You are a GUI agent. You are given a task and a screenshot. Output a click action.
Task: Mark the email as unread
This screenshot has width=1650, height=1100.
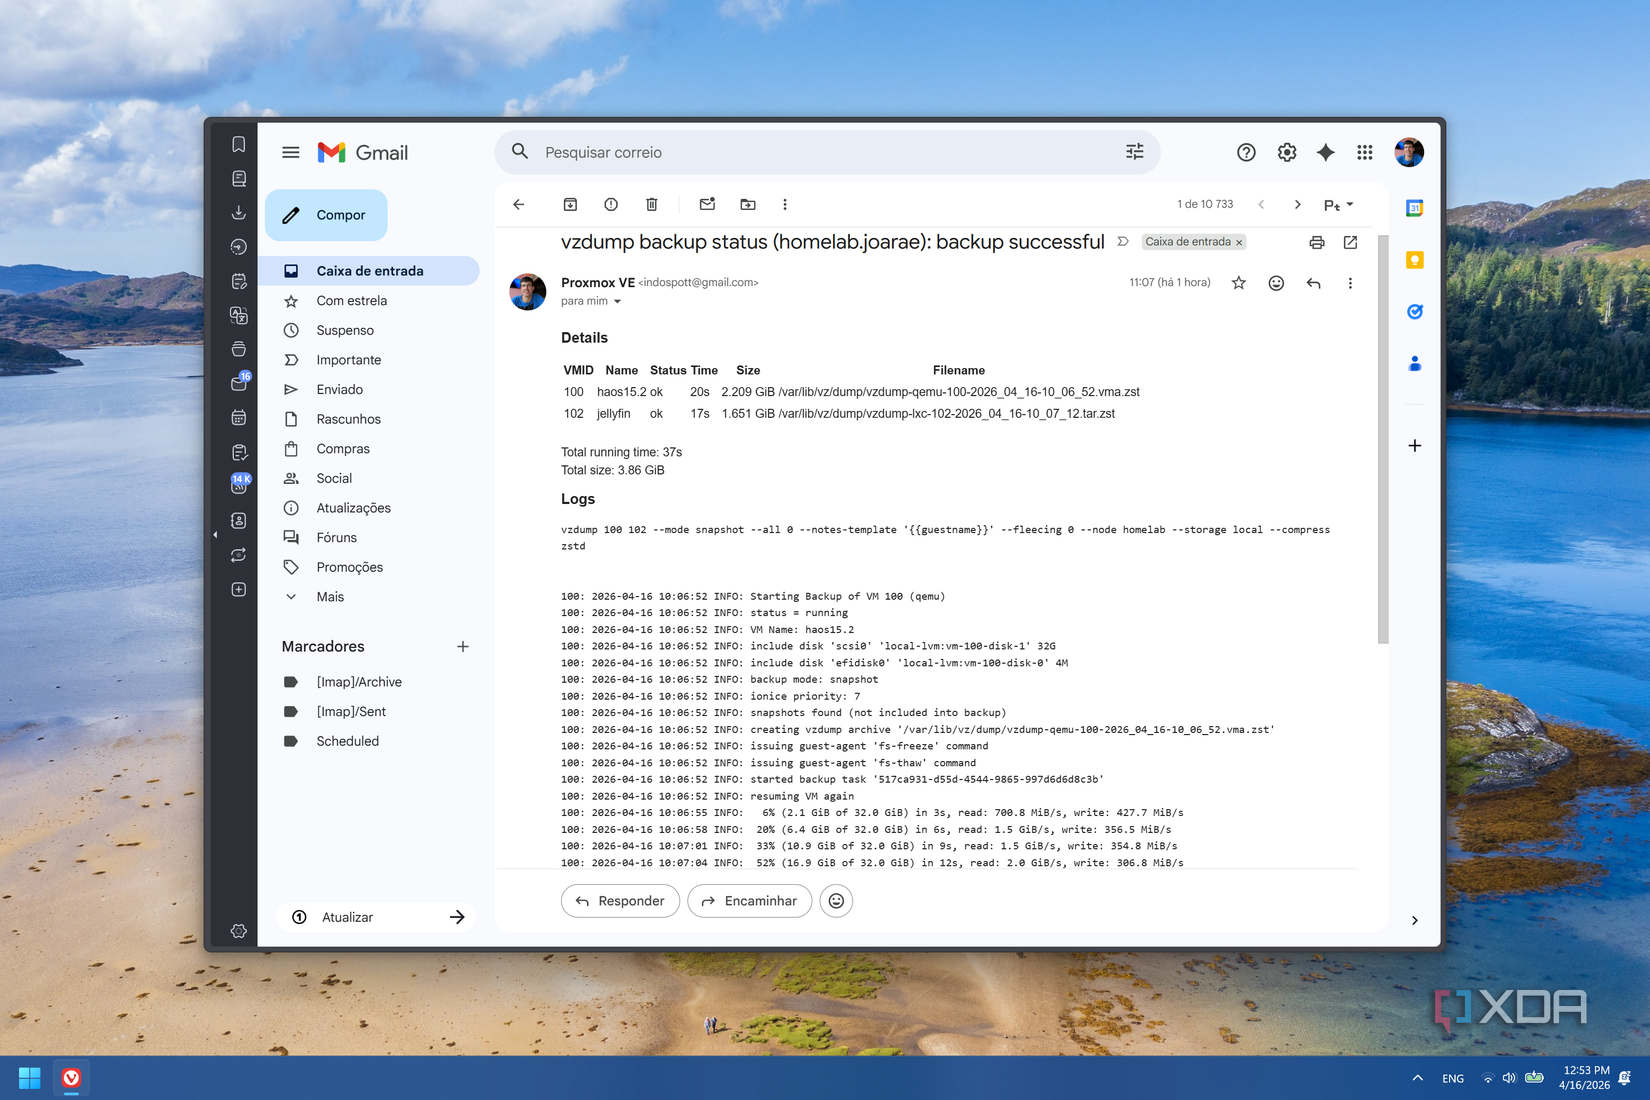point(707,204)
